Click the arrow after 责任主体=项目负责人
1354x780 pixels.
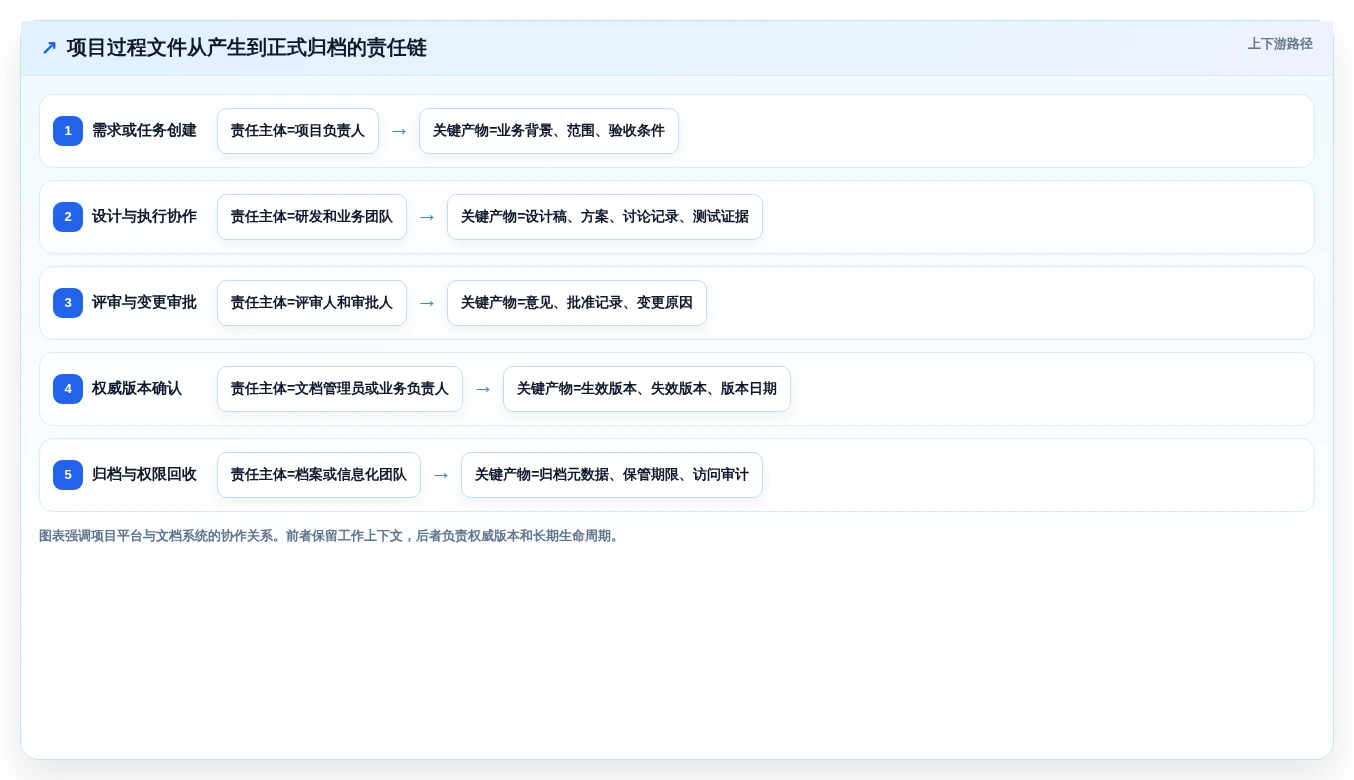click(x=399, y=131)
